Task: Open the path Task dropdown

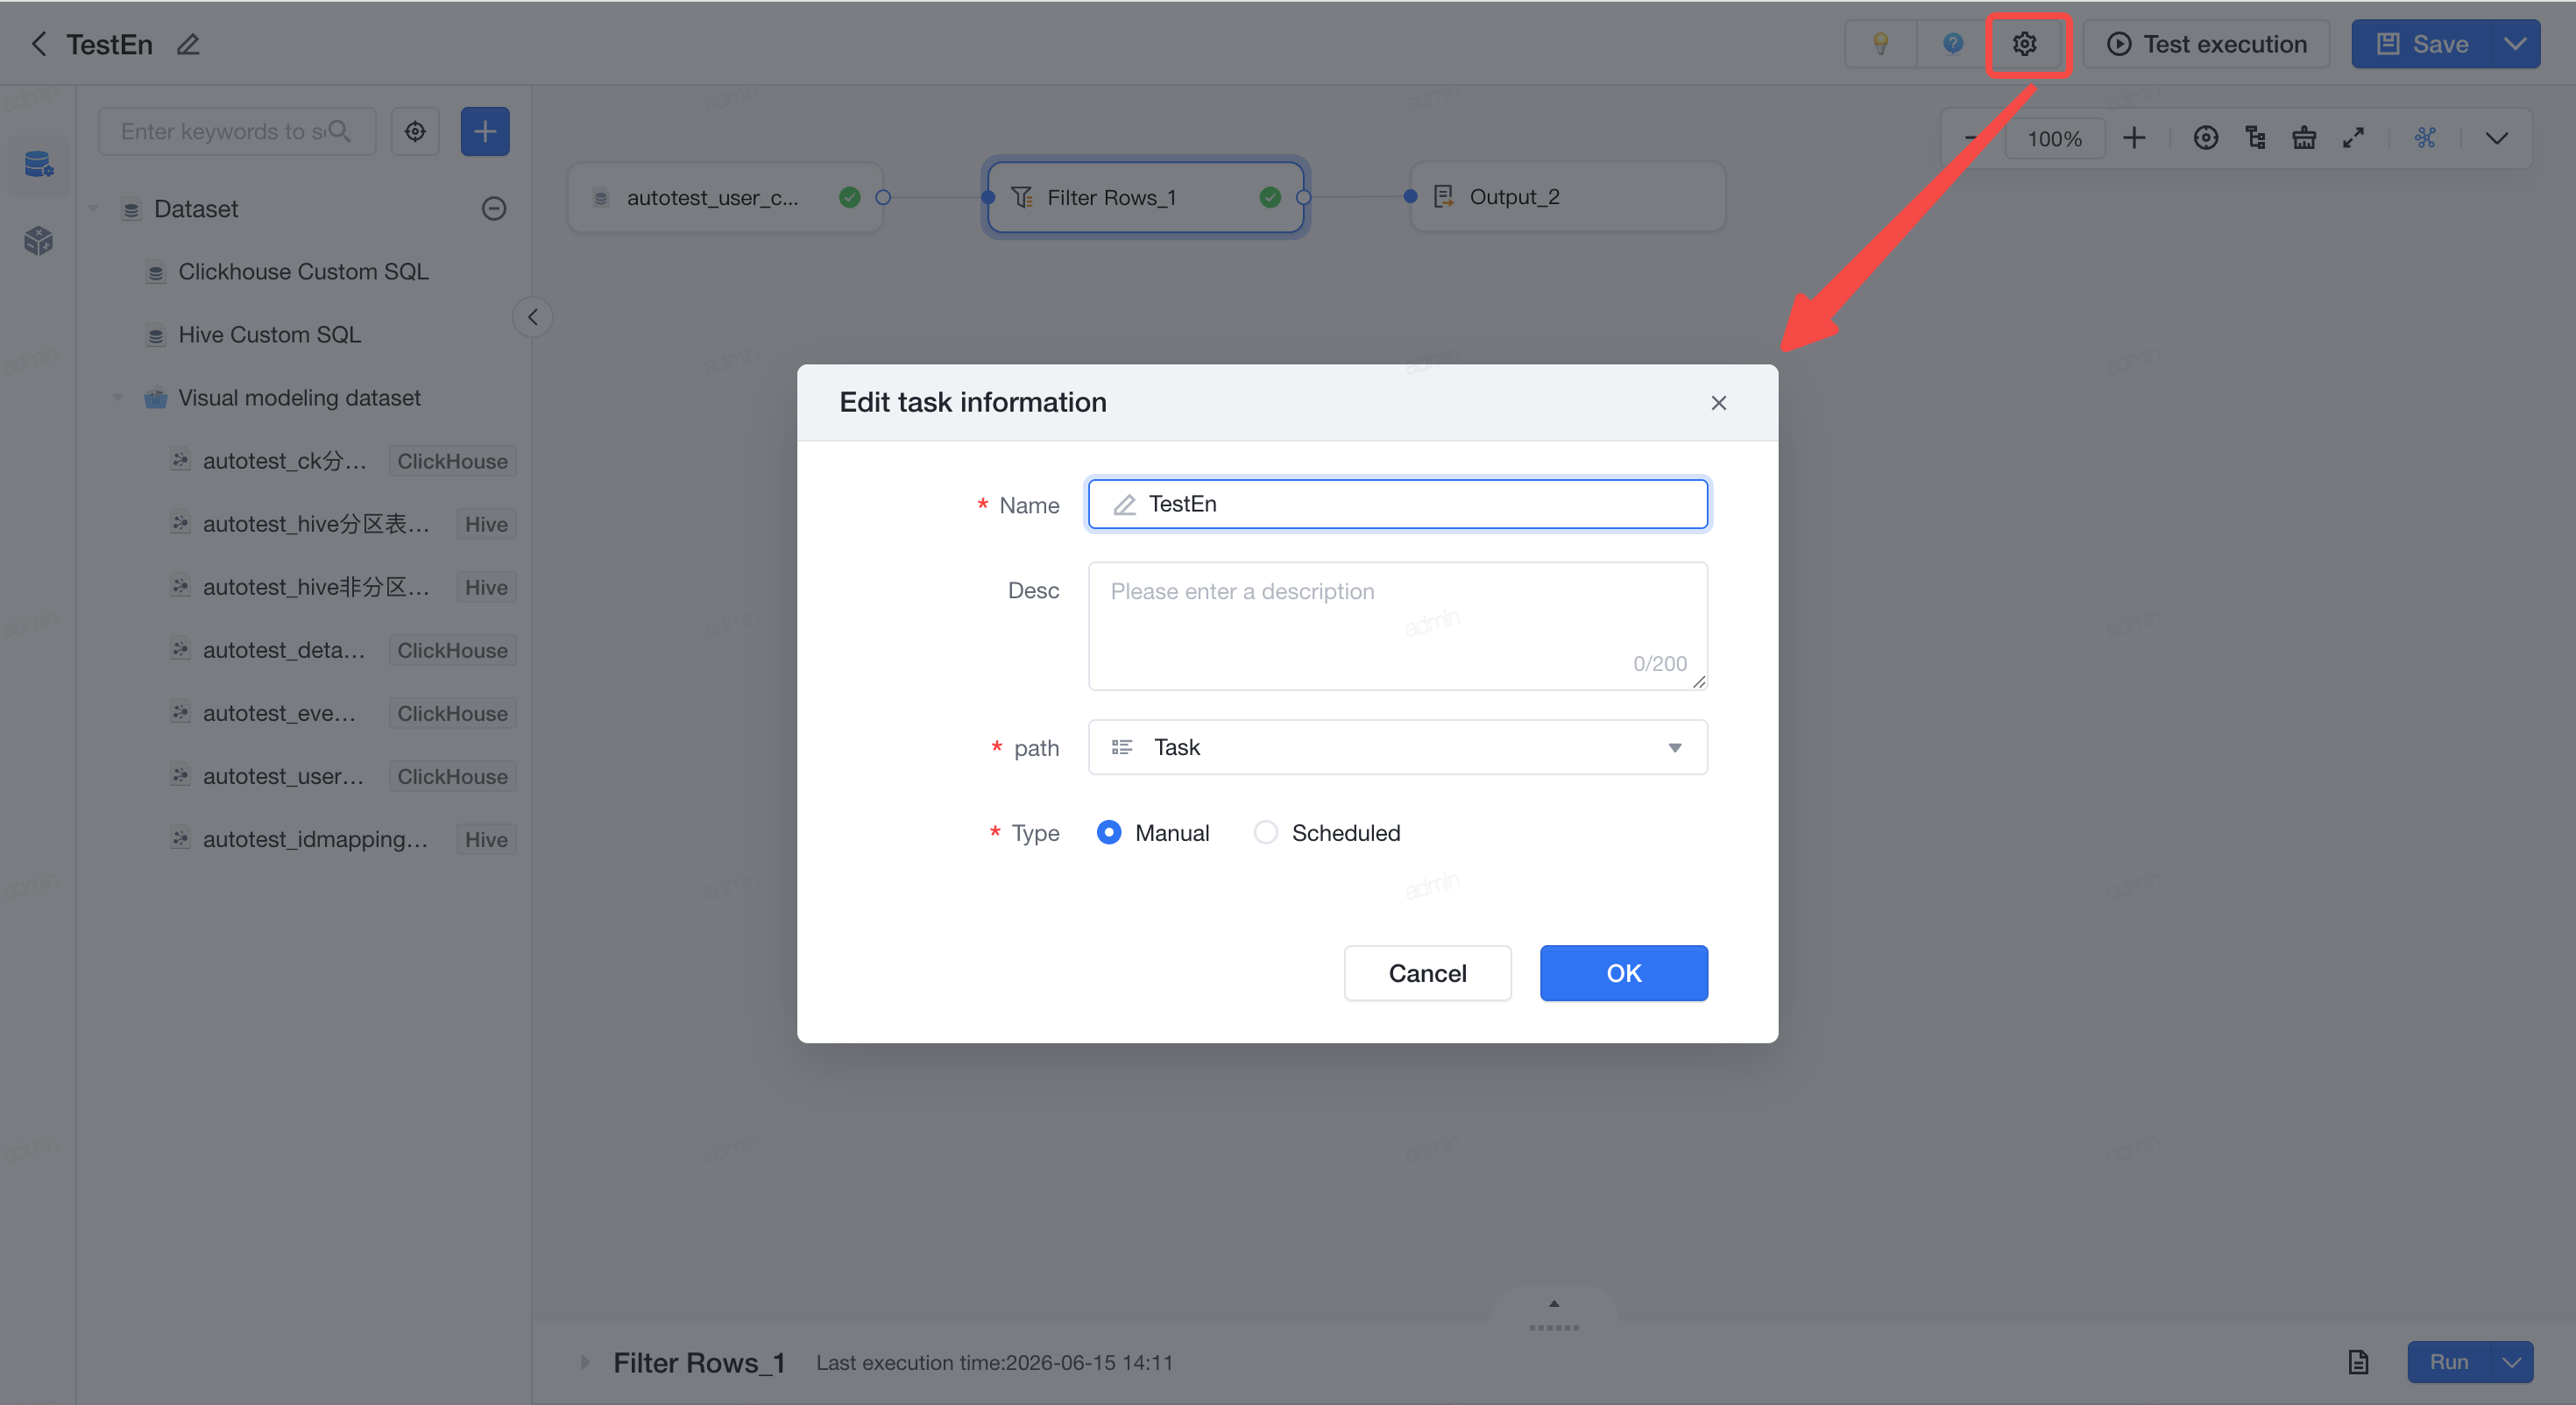Action: (1397, 747)
